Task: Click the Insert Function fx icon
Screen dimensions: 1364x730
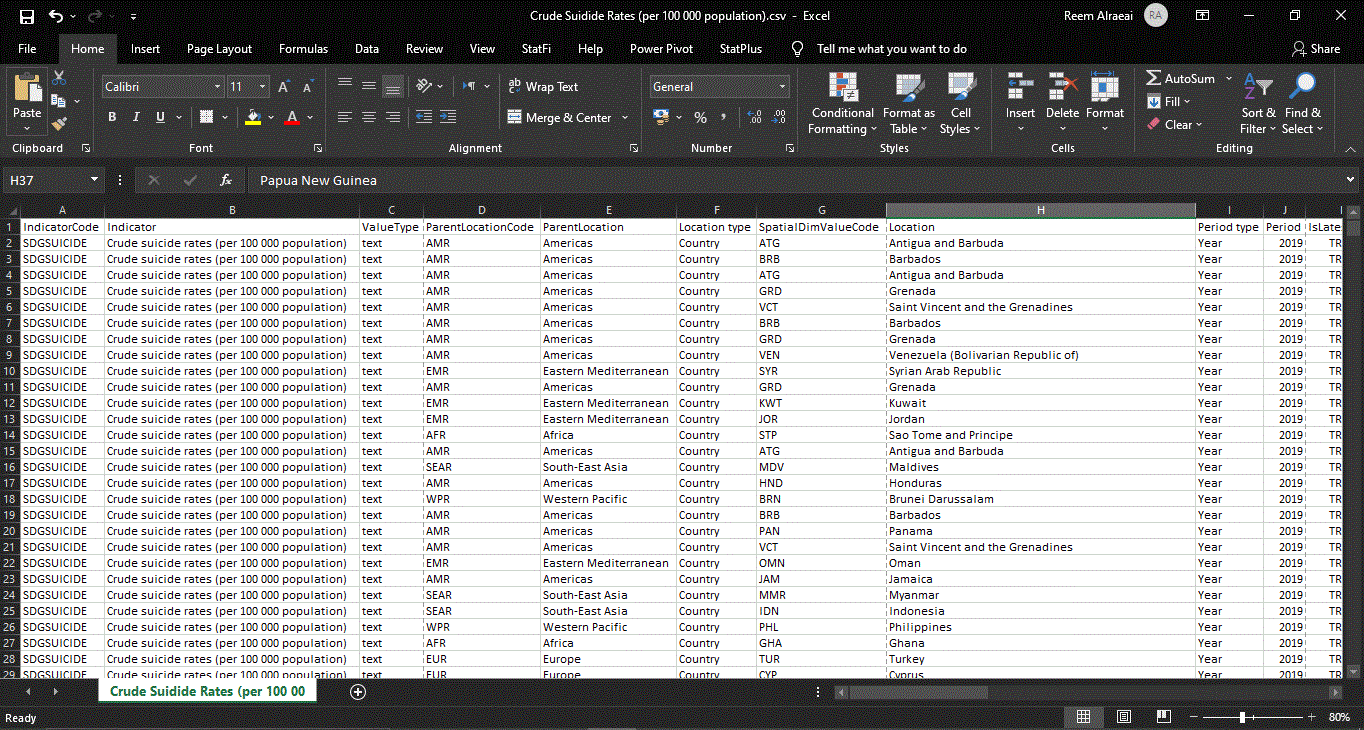Action: point(226,180)
